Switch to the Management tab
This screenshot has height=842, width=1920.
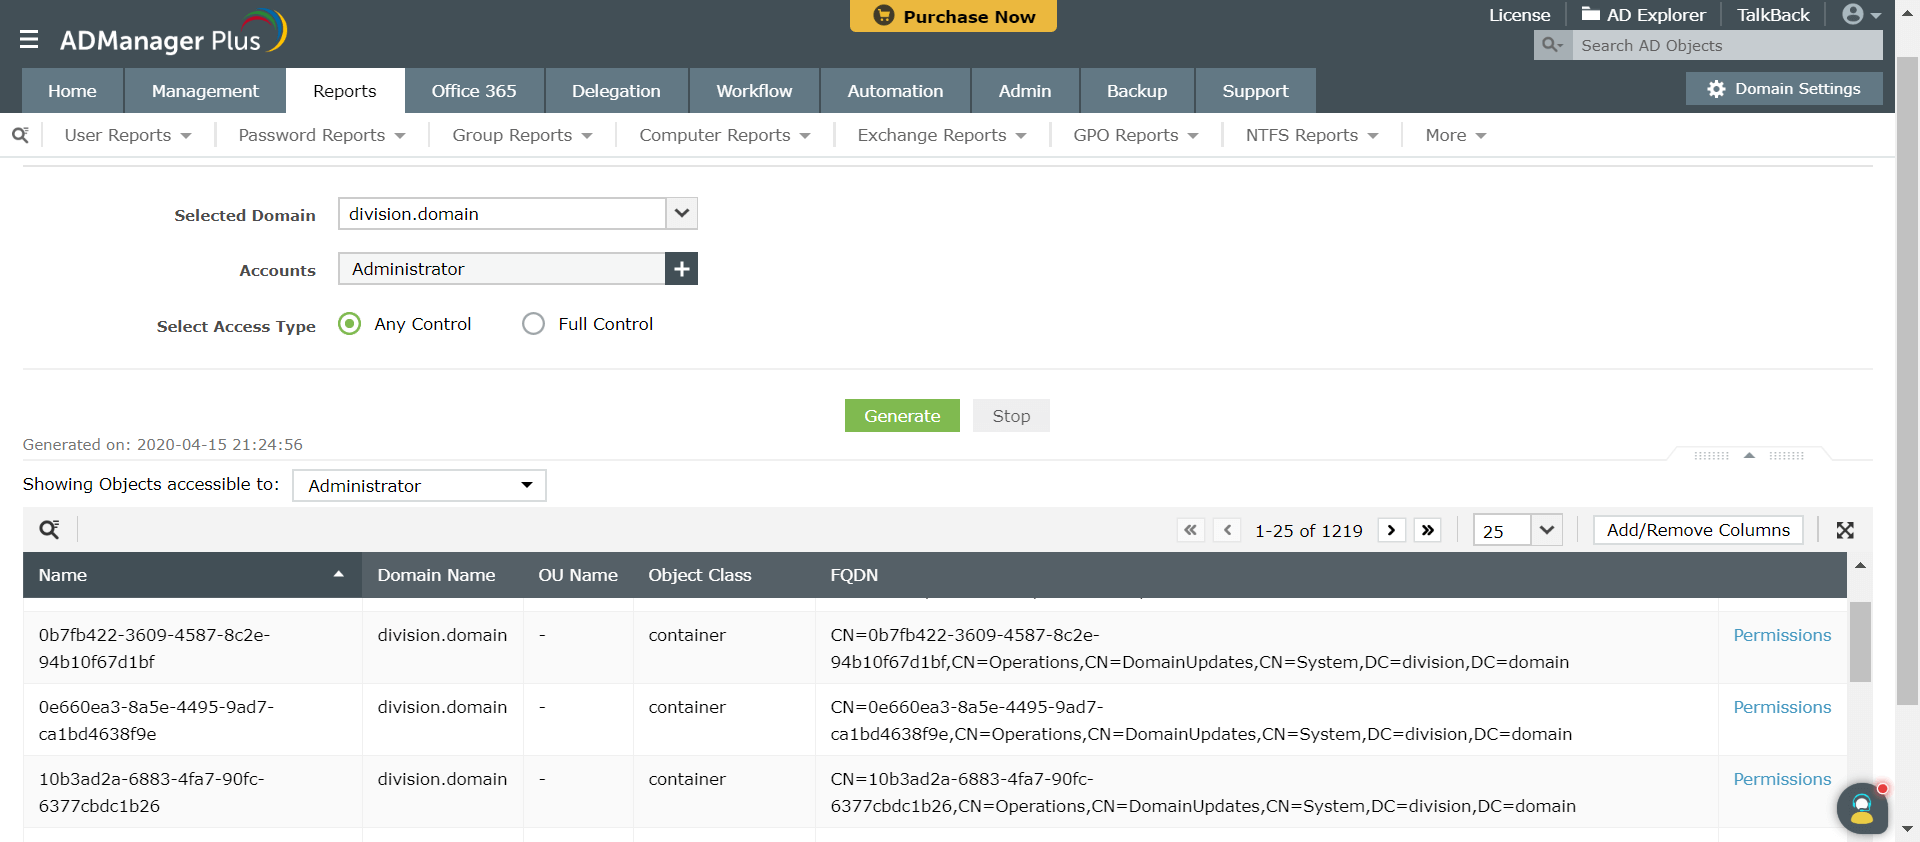[x=205, y=91]
